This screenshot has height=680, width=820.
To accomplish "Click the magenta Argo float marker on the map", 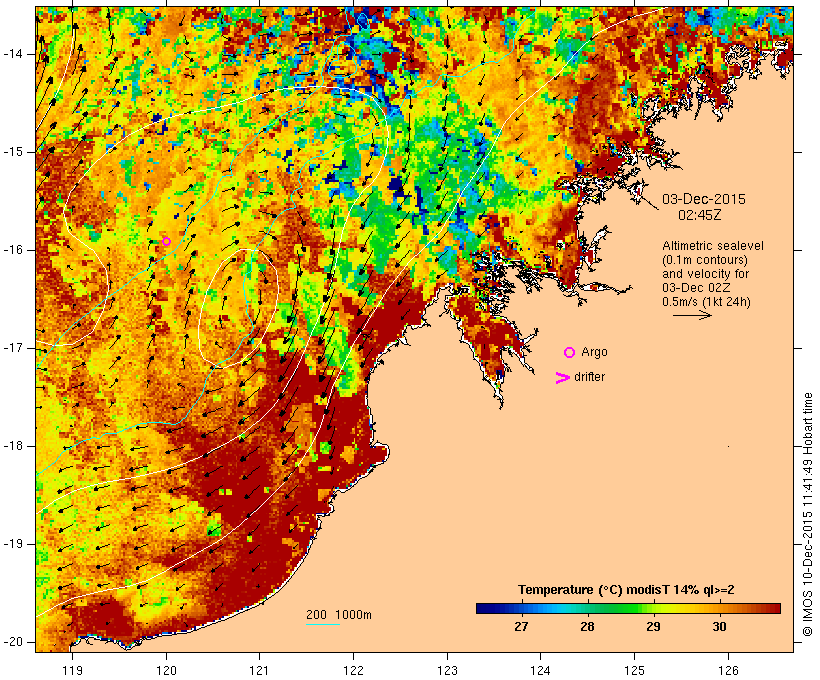I will click(166, 241).
